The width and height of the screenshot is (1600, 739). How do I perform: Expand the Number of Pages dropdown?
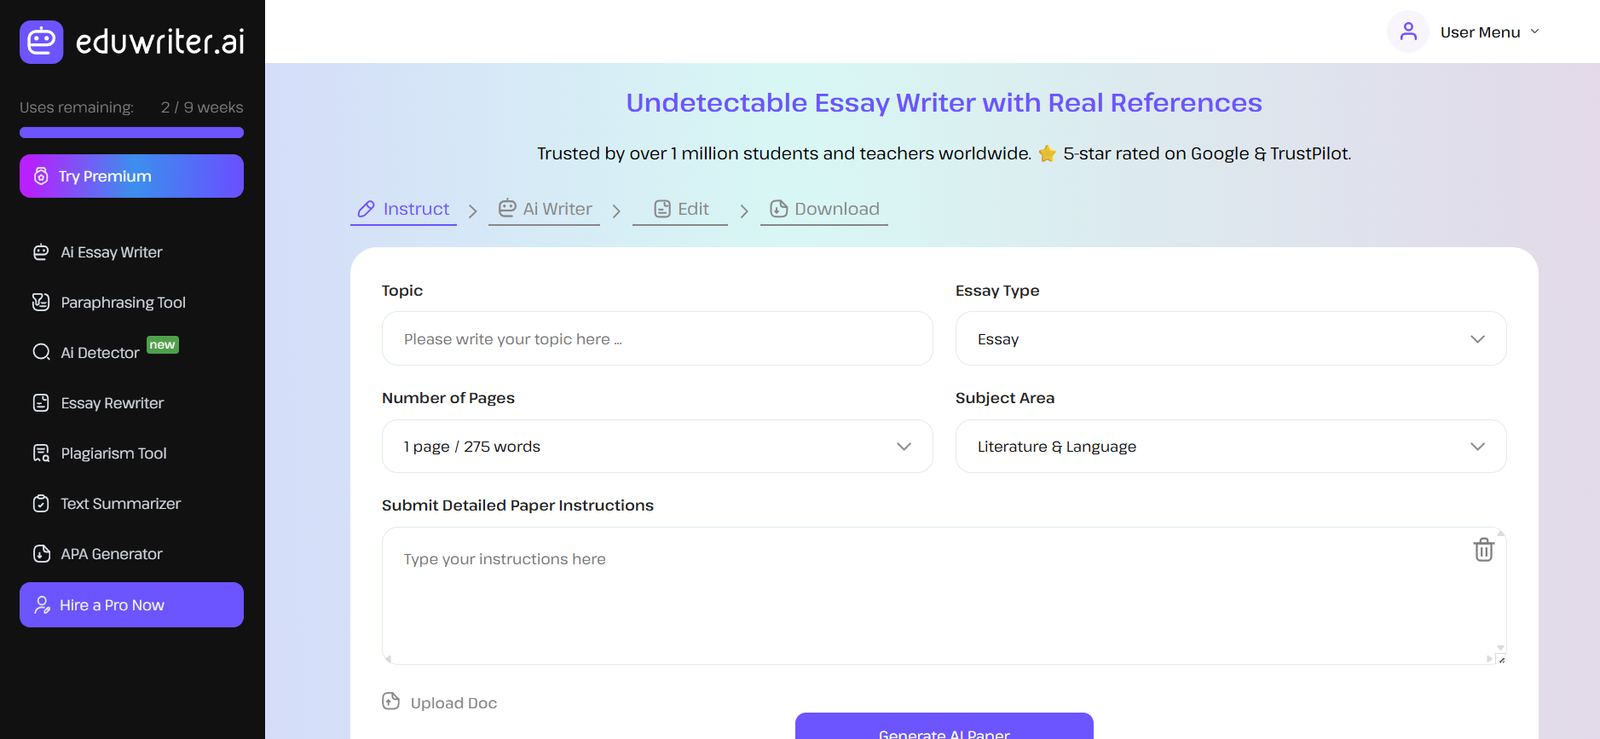tap(657, 446)
